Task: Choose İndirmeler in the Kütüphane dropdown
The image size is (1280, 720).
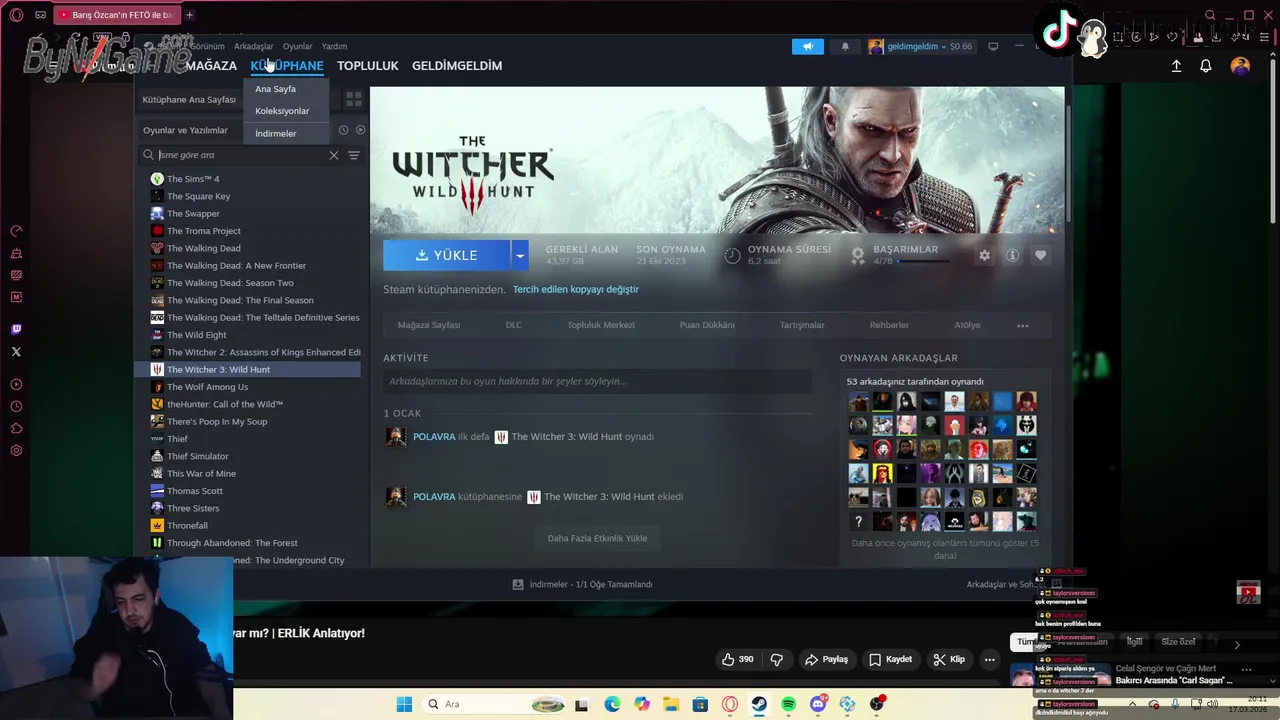Action: coord(275,133)
